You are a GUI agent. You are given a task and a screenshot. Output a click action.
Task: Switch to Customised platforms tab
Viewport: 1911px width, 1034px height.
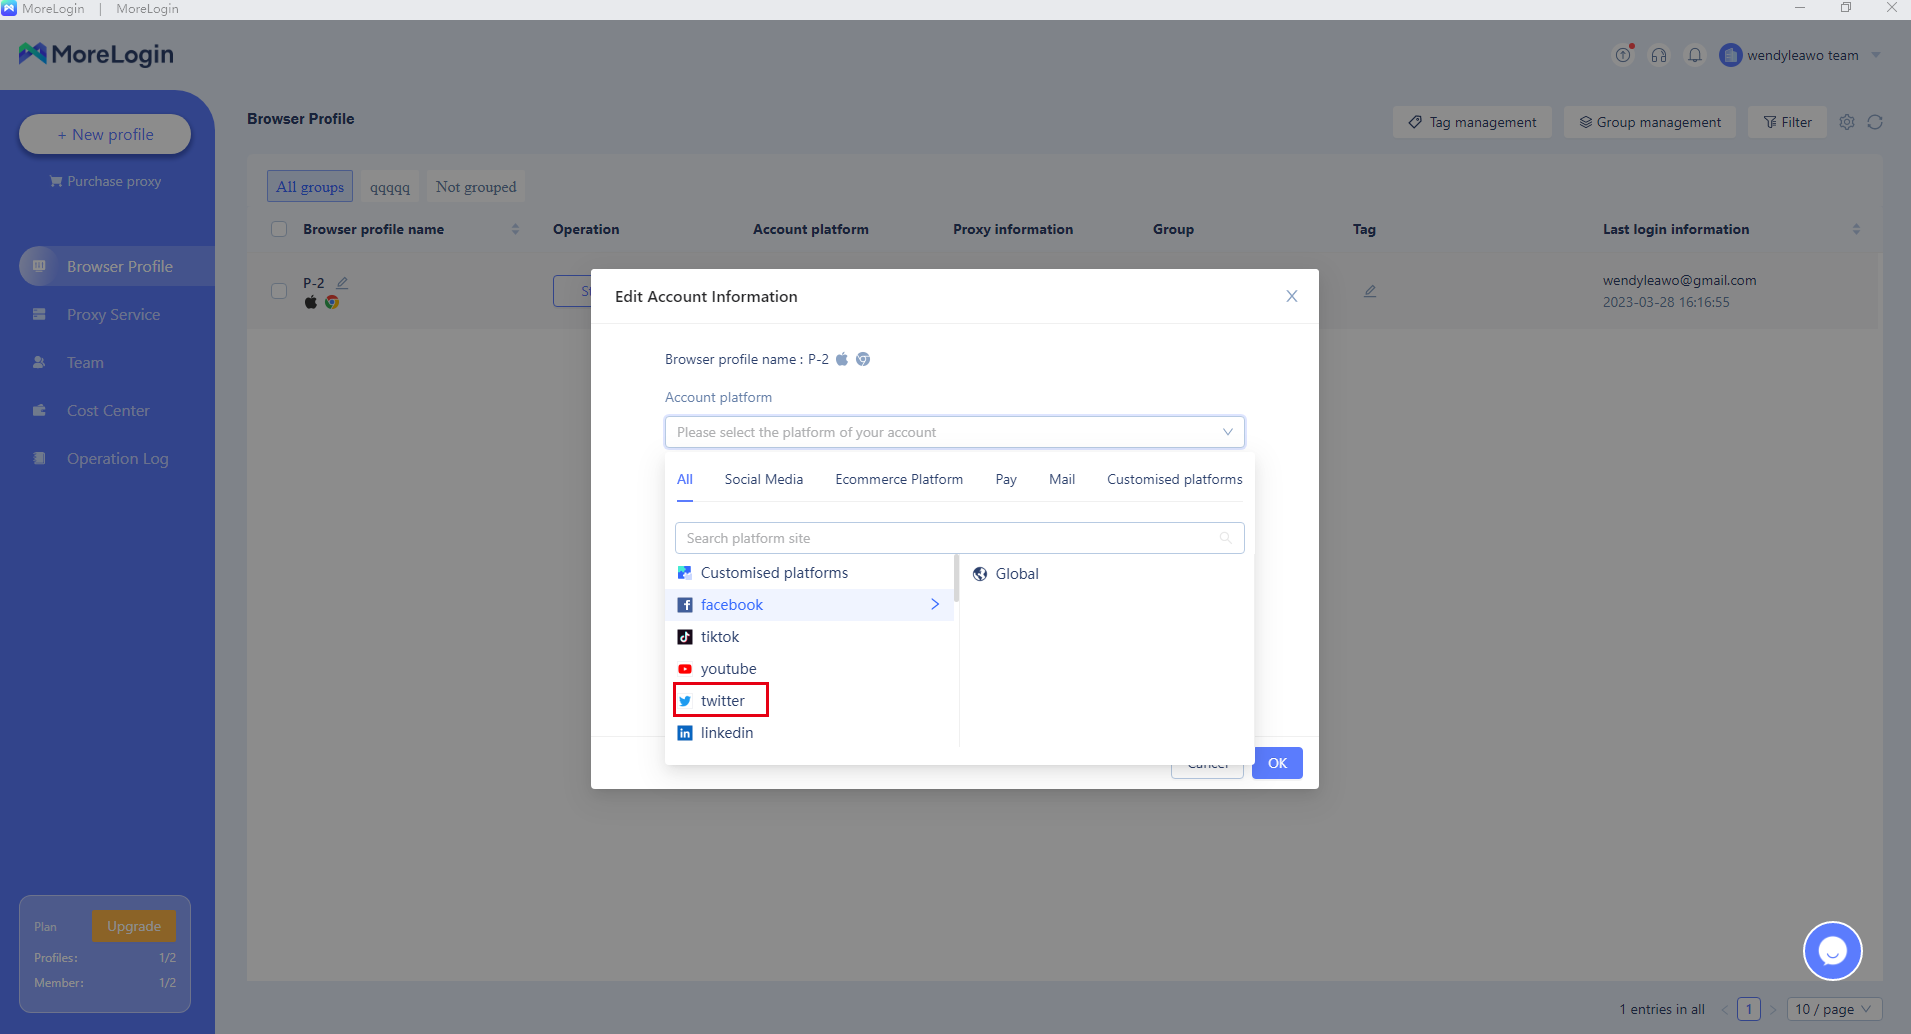coord(1175,479)
